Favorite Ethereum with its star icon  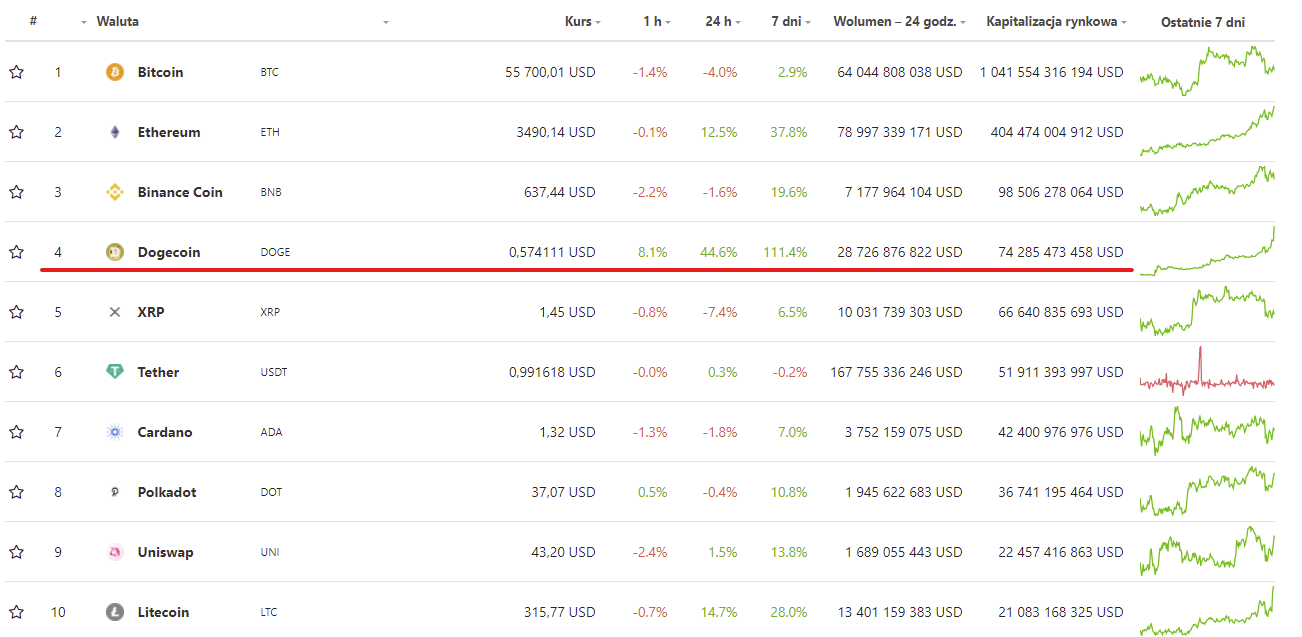[x=16, y=132]
